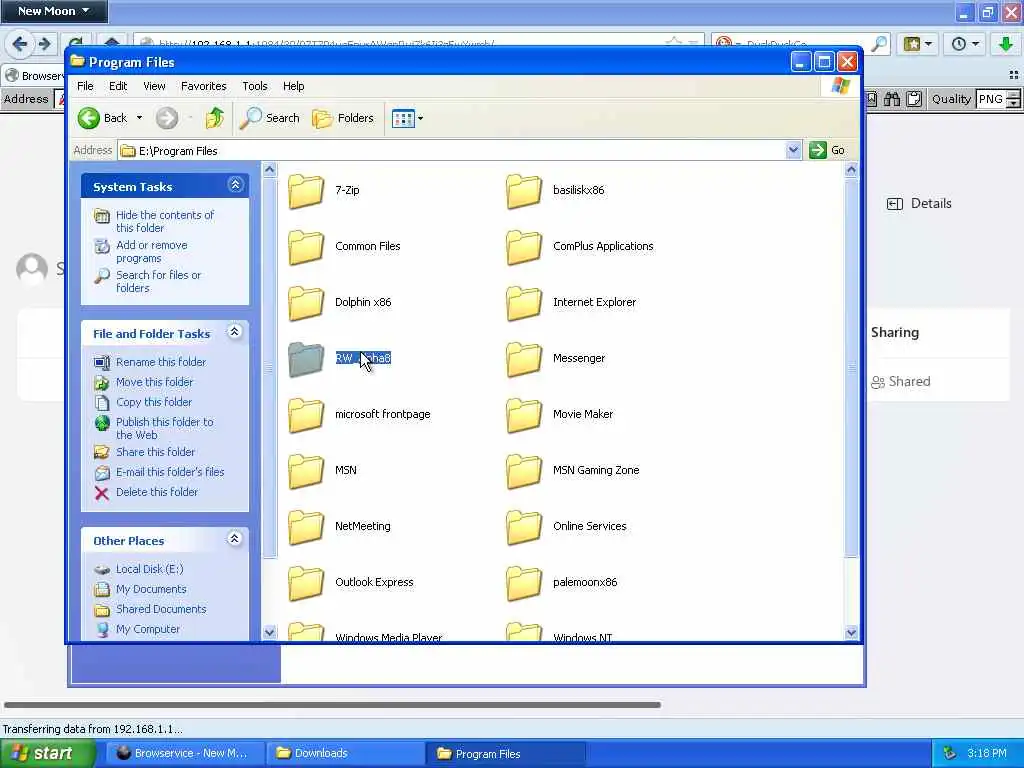Image resolution: width=1024 pixels, height=768 pixels.
Task: Collapse the File and Folder Tasks panel
Action: 235,332
